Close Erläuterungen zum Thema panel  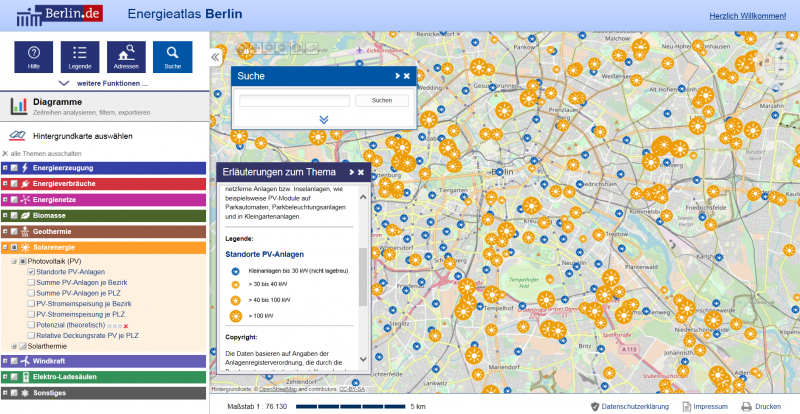(361, 173)
